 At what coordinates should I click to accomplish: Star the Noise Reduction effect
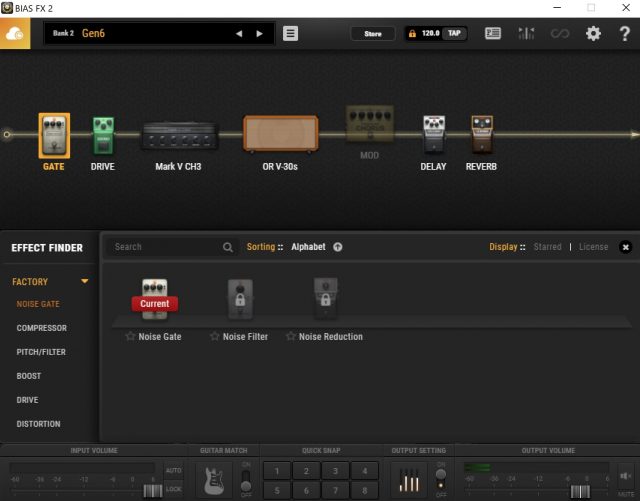(x=291, y=336)
